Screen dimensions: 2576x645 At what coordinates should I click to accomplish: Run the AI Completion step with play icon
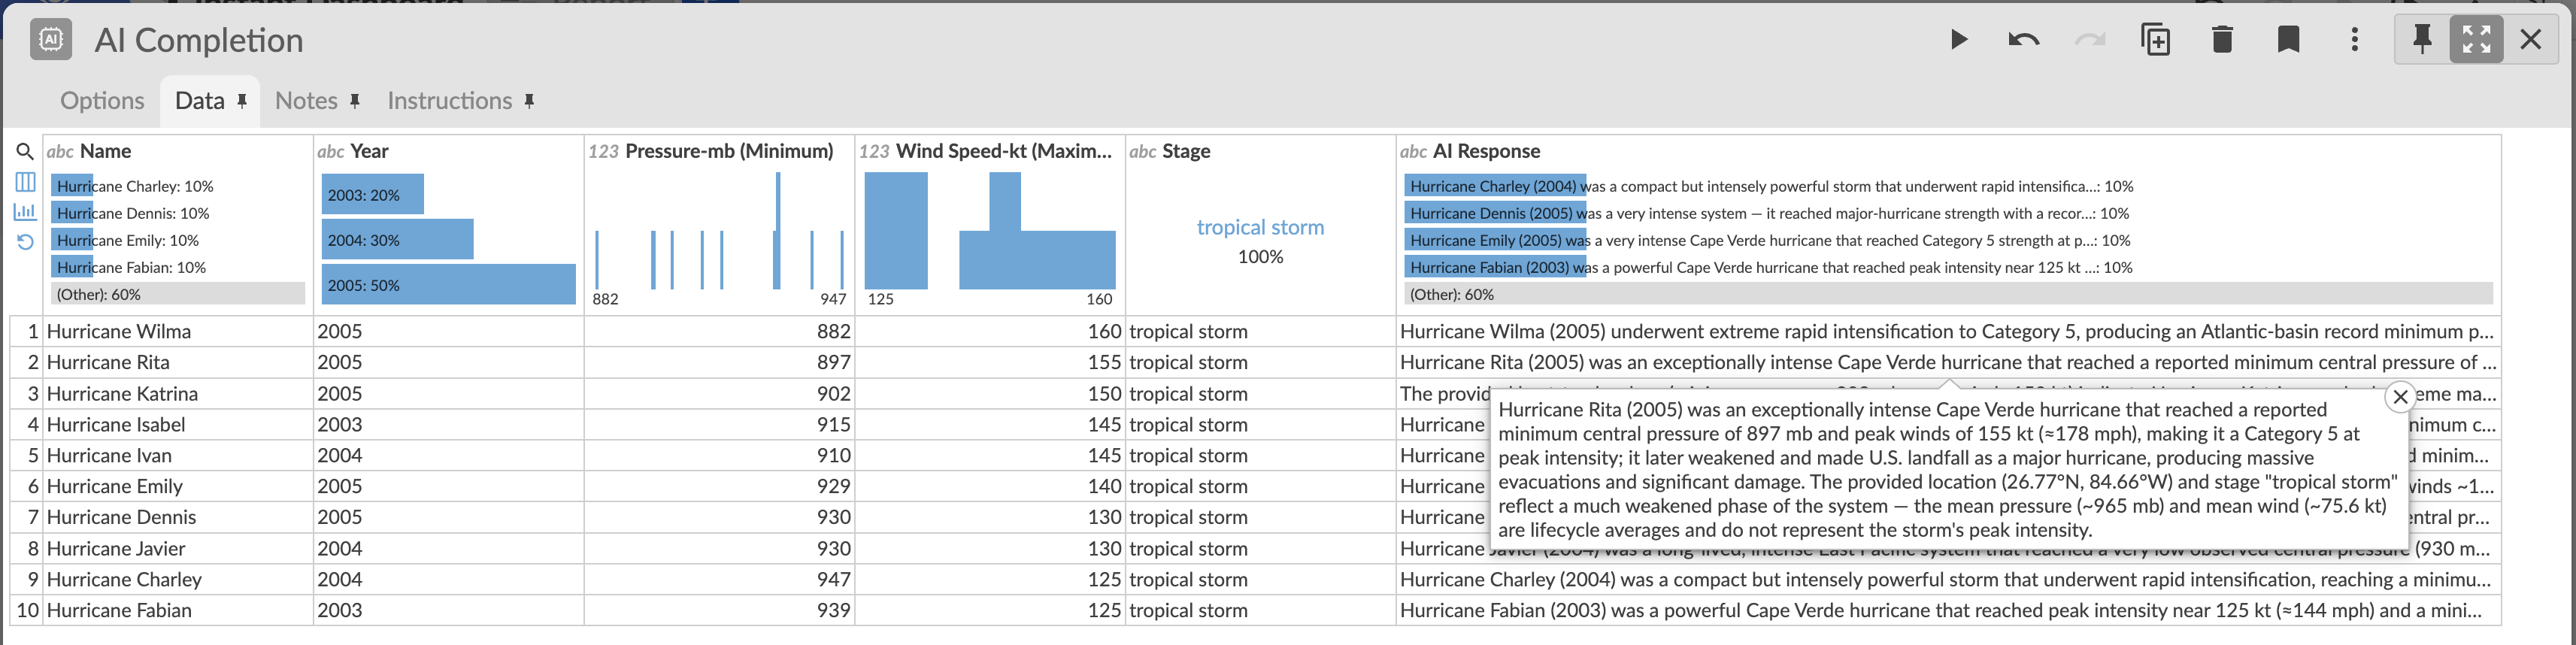1958,40
